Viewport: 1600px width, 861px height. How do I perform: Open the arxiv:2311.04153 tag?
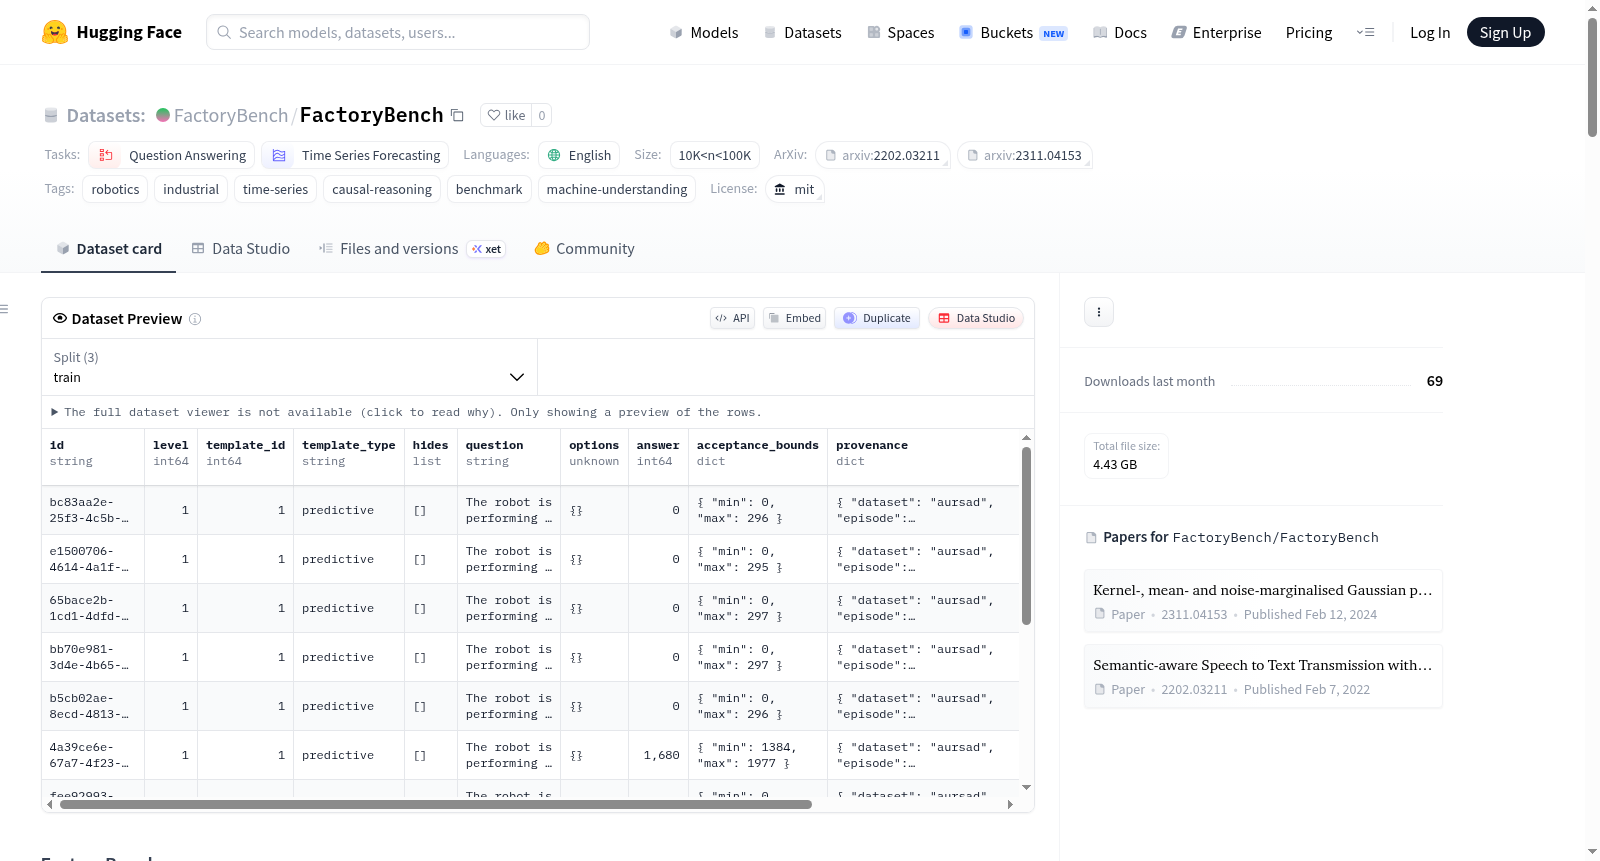[x=1025, y=155]
